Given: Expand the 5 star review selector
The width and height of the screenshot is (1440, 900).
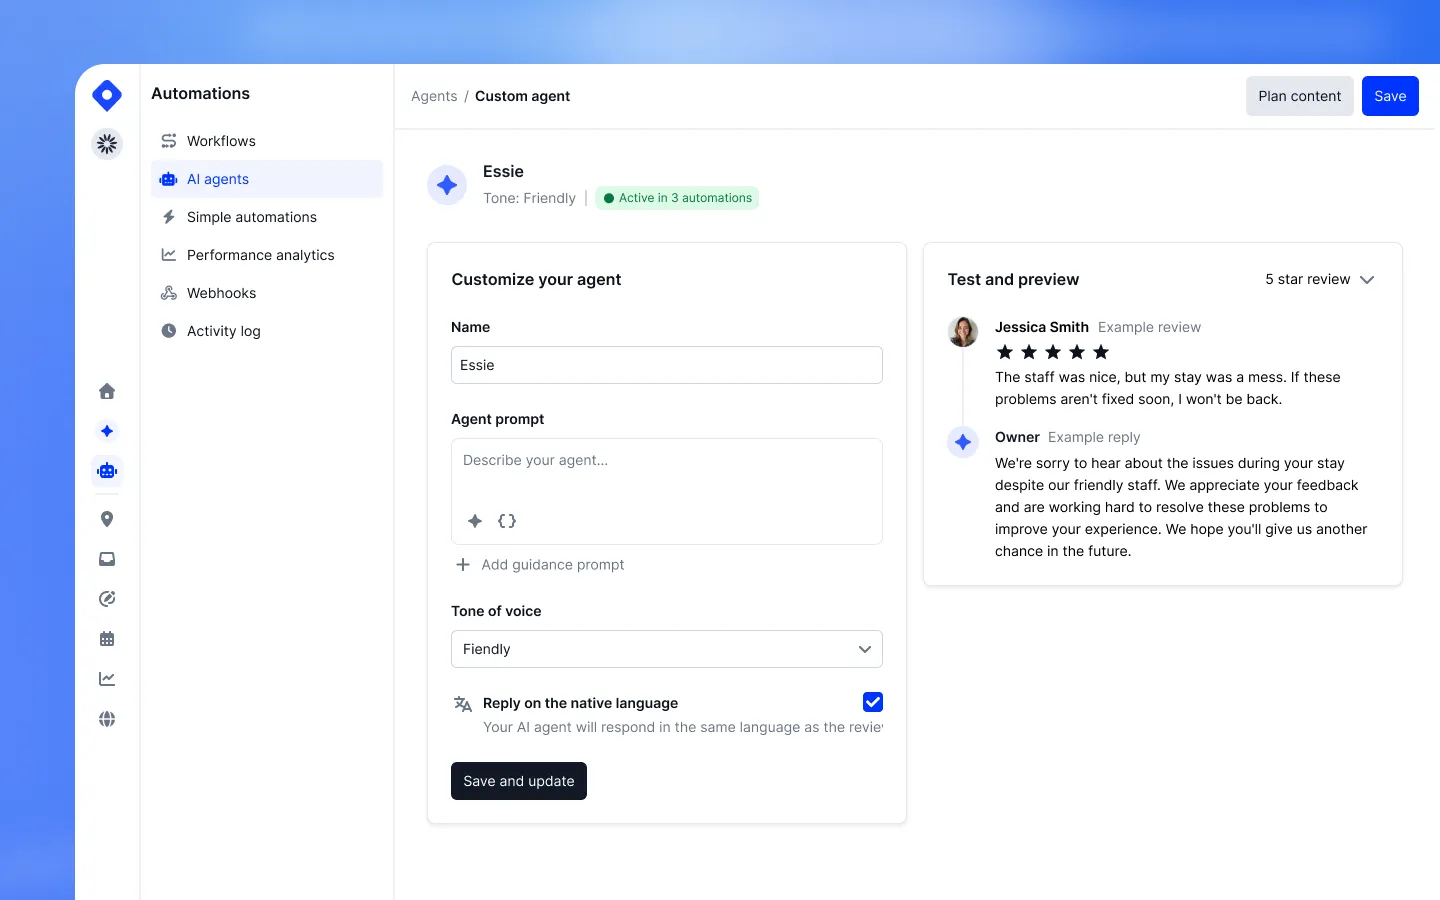Looking at the screenshot, I should (1320, 279).
